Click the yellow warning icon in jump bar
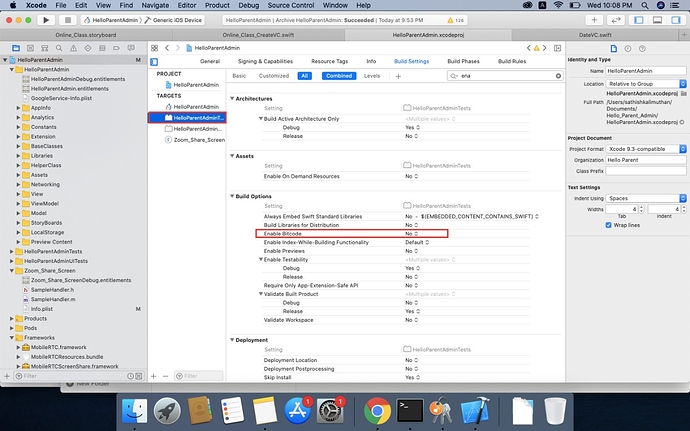Viewport: 690px width, 431px height. pos(536,48)
